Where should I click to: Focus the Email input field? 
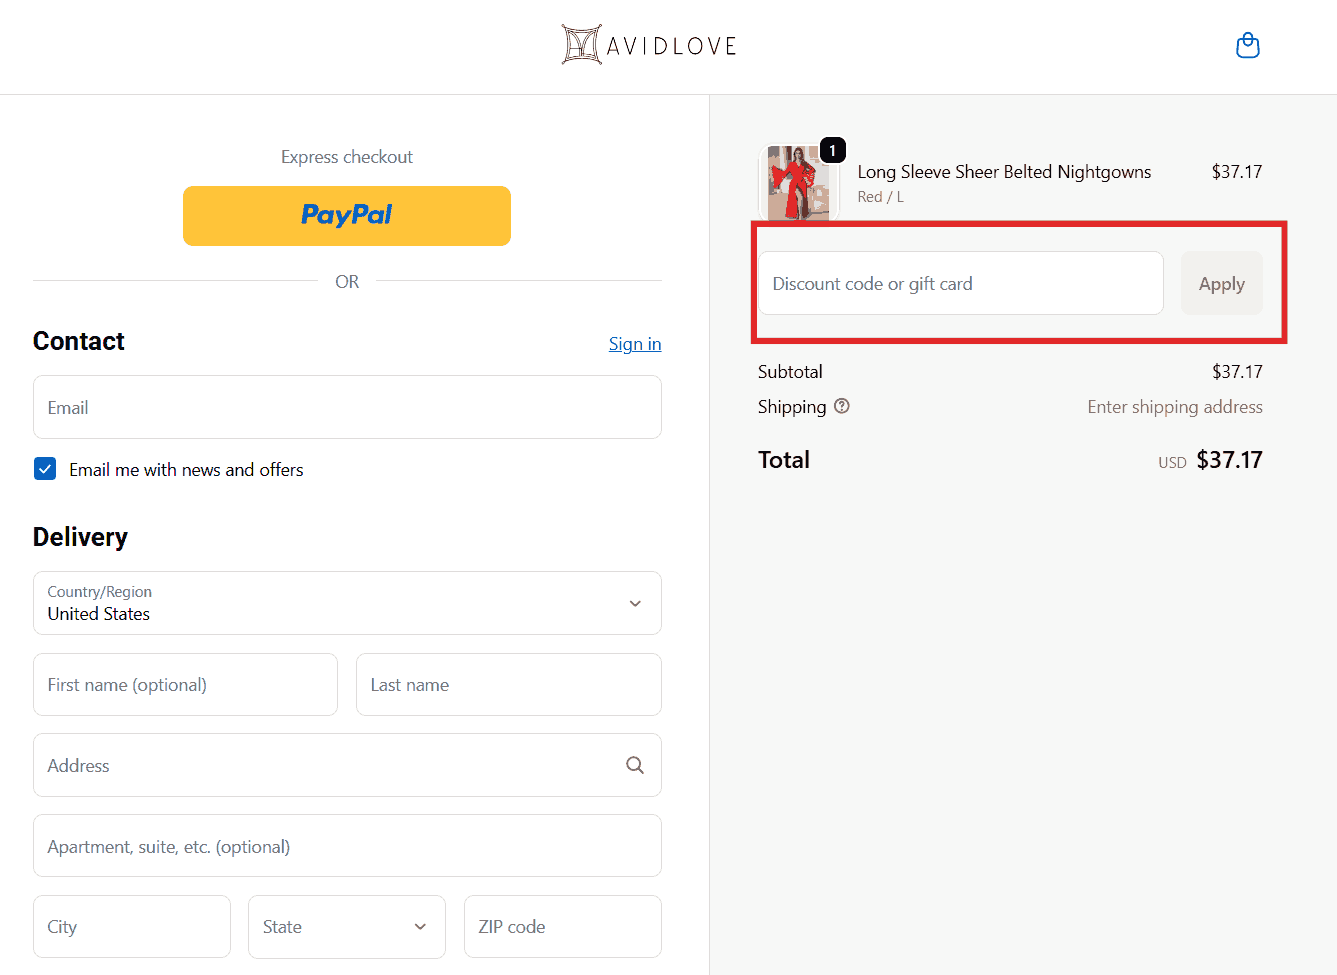pyautogui.click(x=346, y=407)
